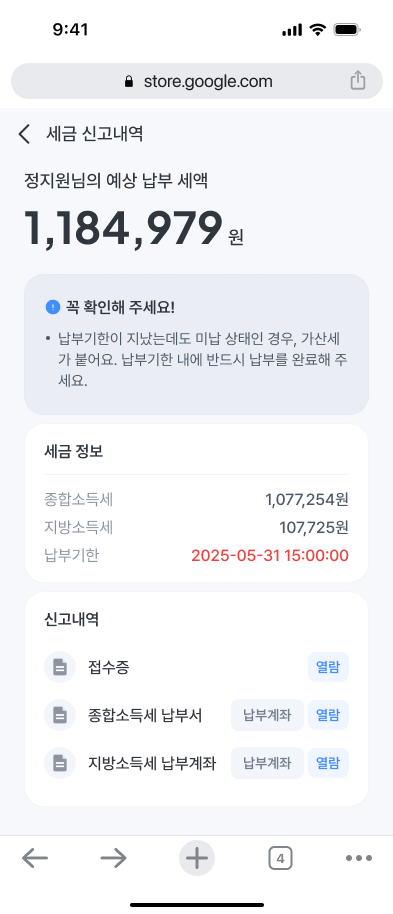Go back using the header chevron arrow
This screenshot has width=393, height=914.
pyautogui.click(x=24, y=134)
